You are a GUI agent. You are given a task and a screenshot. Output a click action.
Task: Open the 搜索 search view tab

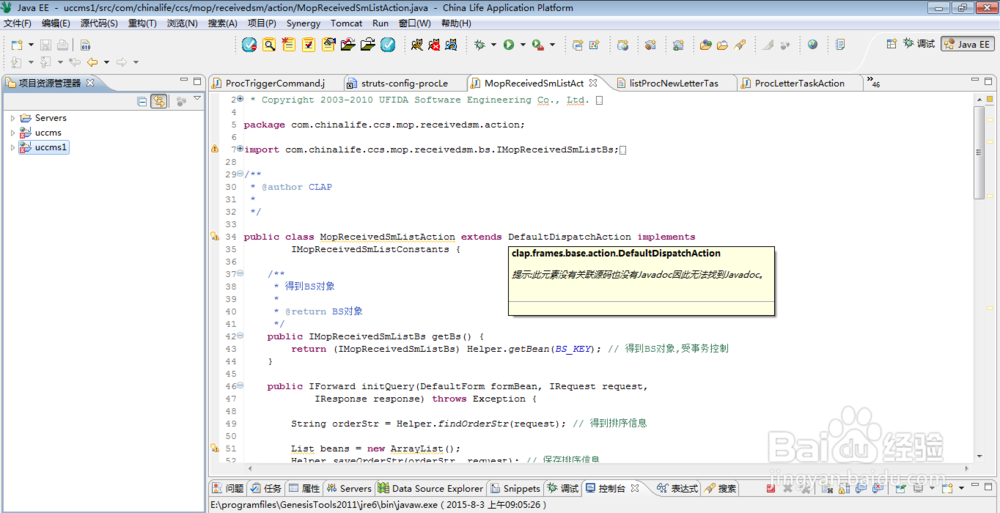[x=721, y=488]
